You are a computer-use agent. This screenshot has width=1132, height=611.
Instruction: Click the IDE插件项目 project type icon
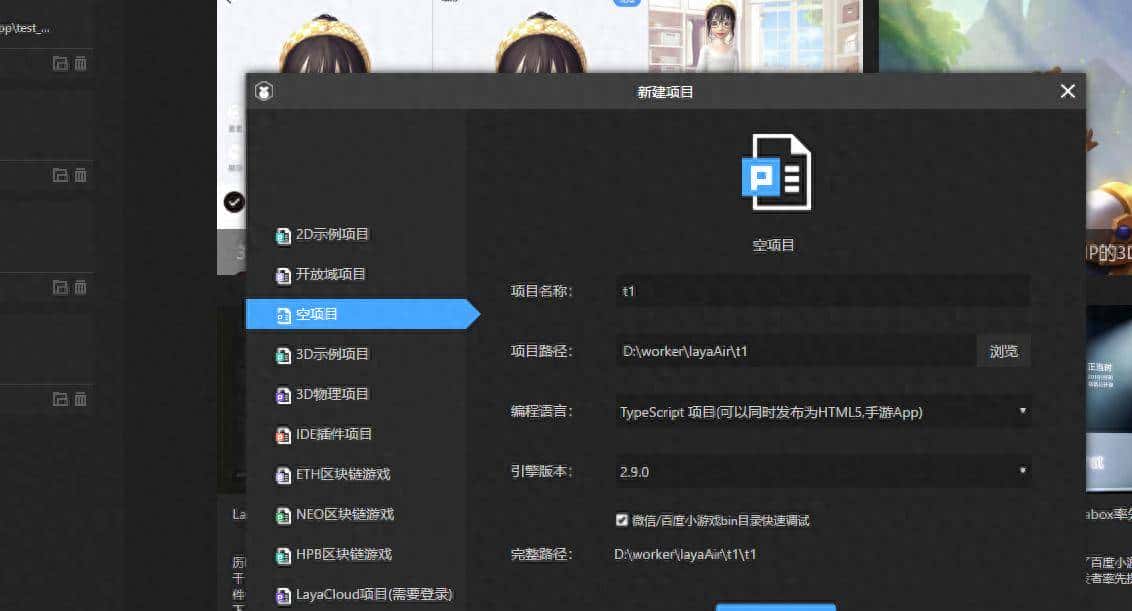coord(281,434)
